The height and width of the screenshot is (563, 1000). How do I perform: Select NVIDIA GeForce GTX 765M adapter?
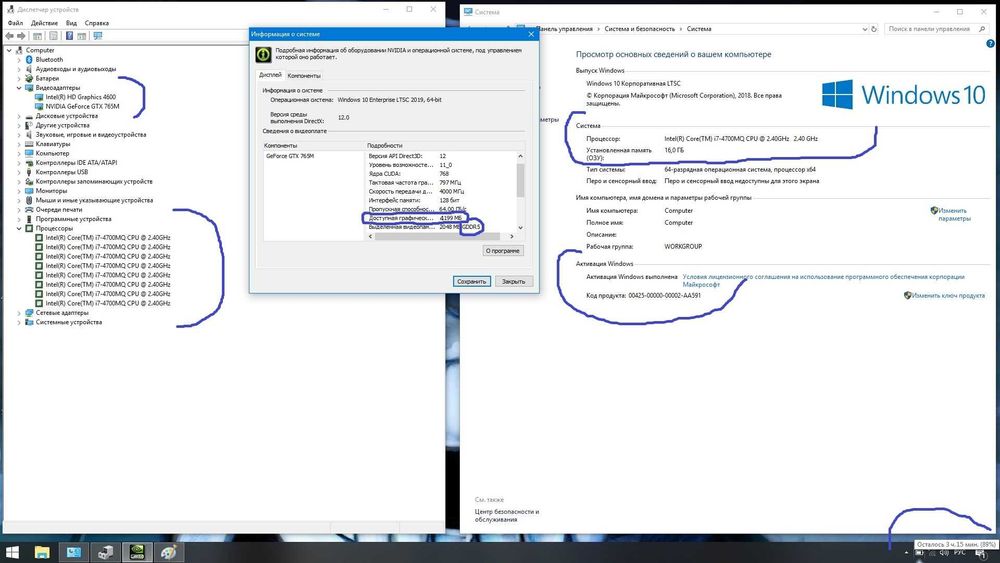point(82,106)
